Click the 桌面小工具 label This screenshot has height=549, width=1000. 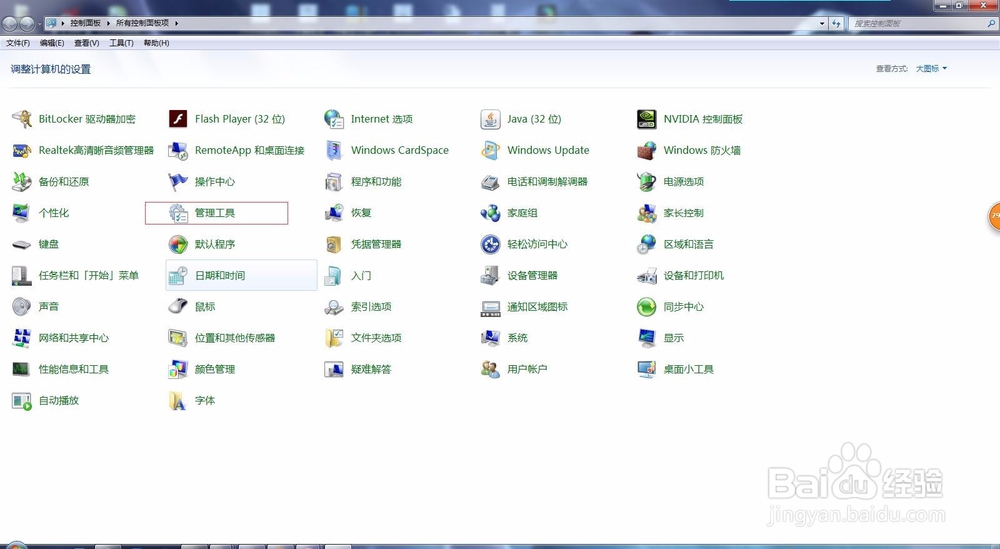click(688, 369)
